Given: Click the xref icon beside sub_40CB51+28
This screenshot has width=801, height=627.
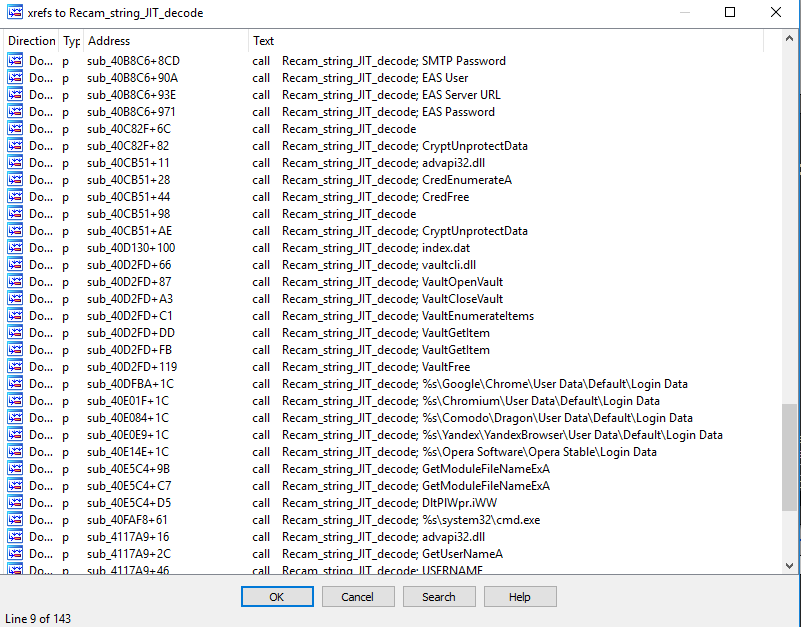Looking at the screenshot, I should pyautogui.click(x=15, y=179).
